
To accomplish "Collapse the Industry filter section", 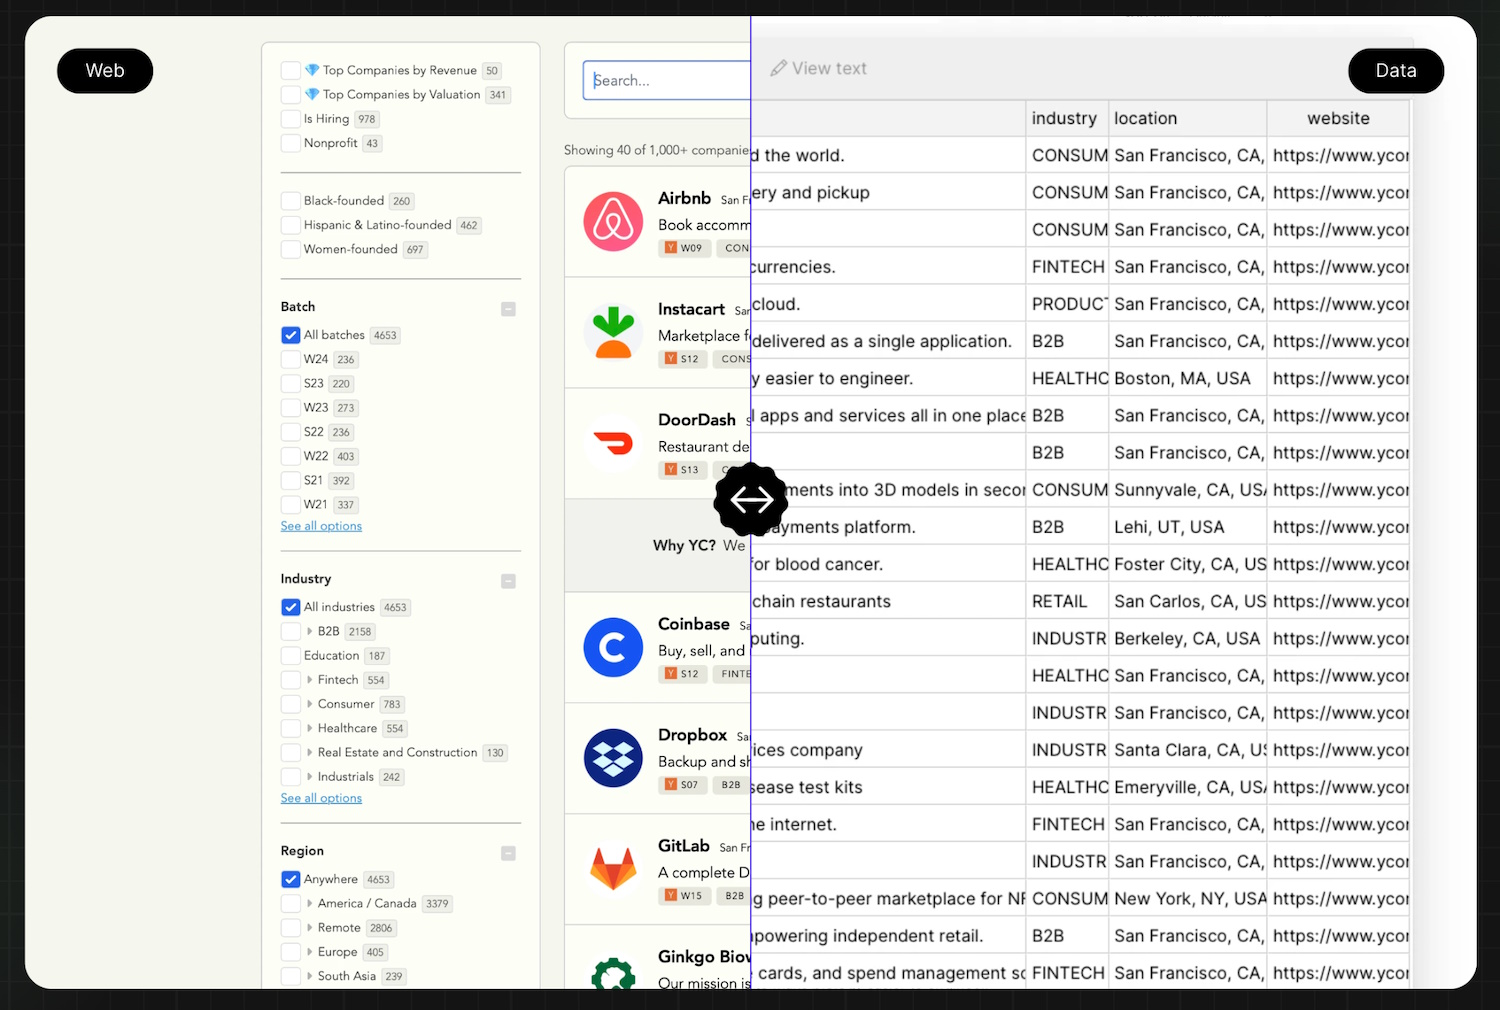I will (x=508, y=581).
